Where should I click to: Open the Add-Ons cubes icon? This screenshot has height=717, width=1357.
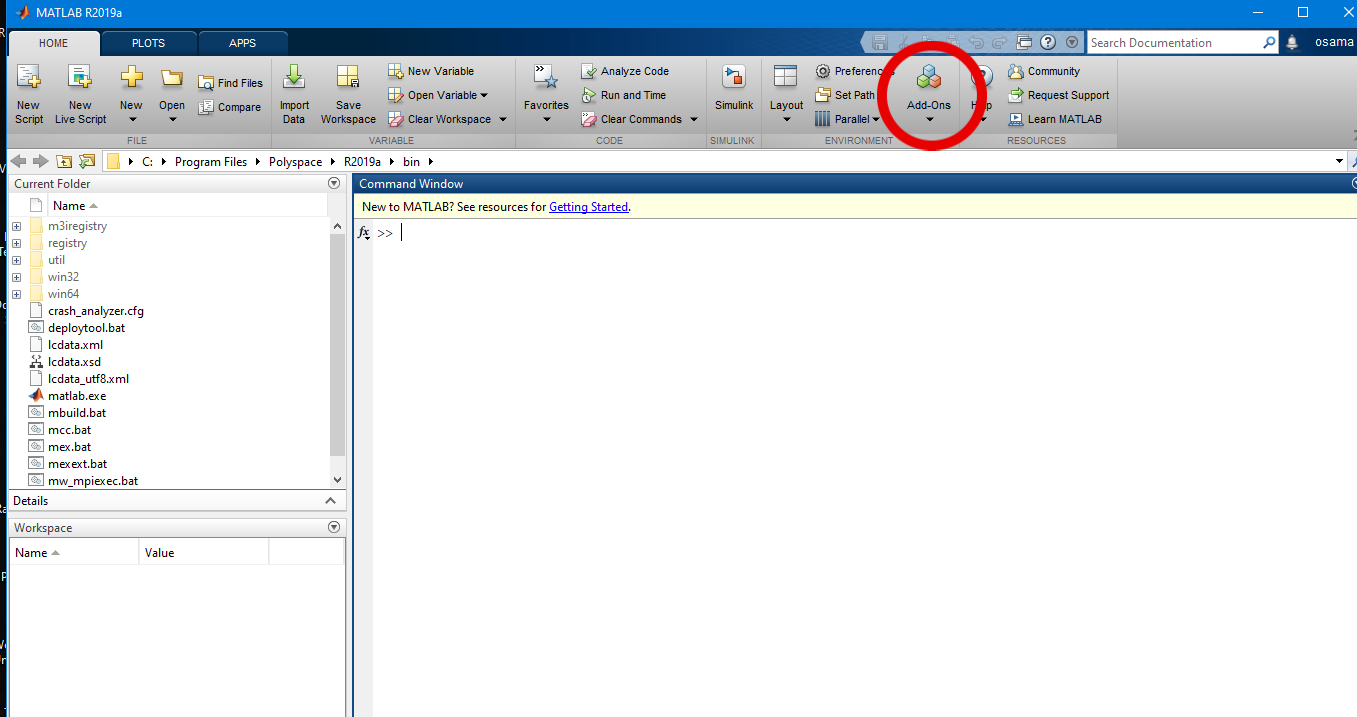click(x=929, y=78)
